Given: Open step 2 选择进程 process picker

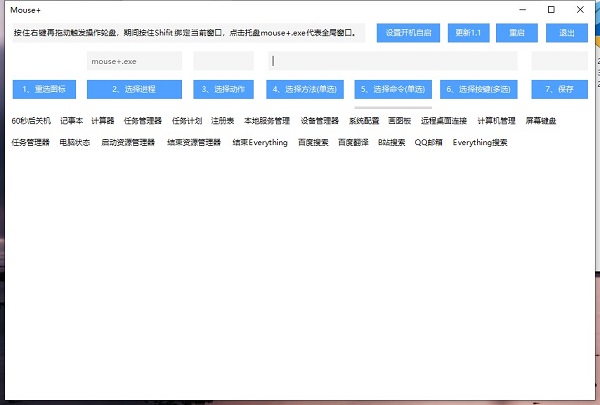Looking at the screenshot, I should click(134, 89).
